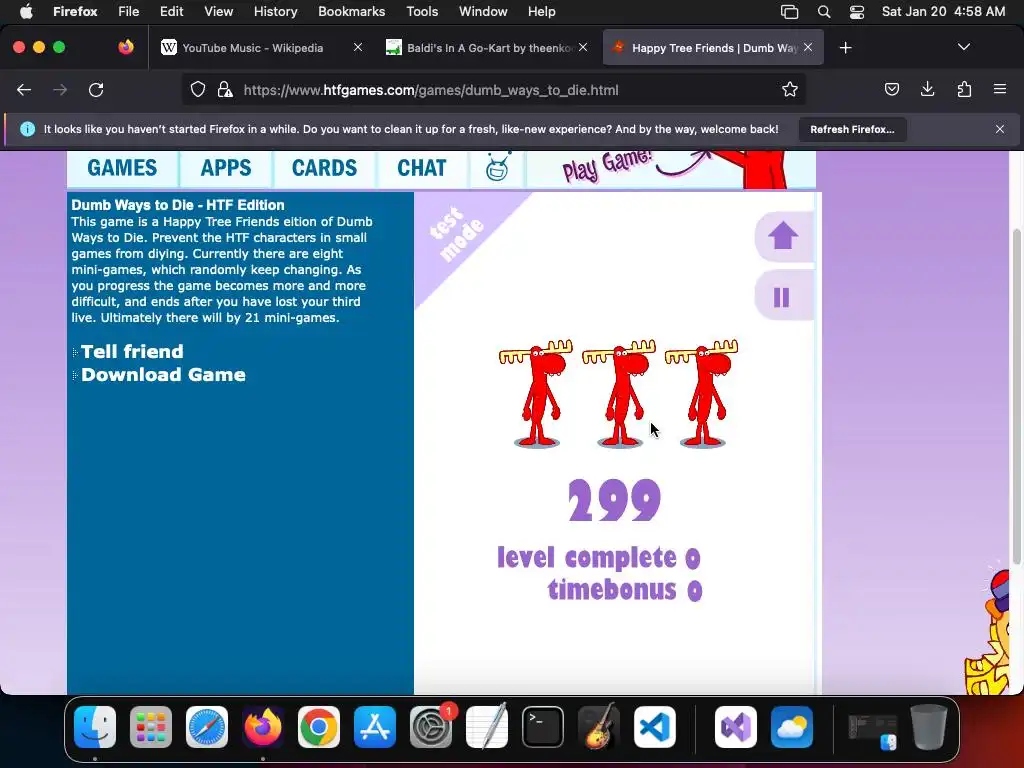Open the APPS navigation tab
Image resolution: width=1024 pixels, height=768 pixels.
click(226, 168)
